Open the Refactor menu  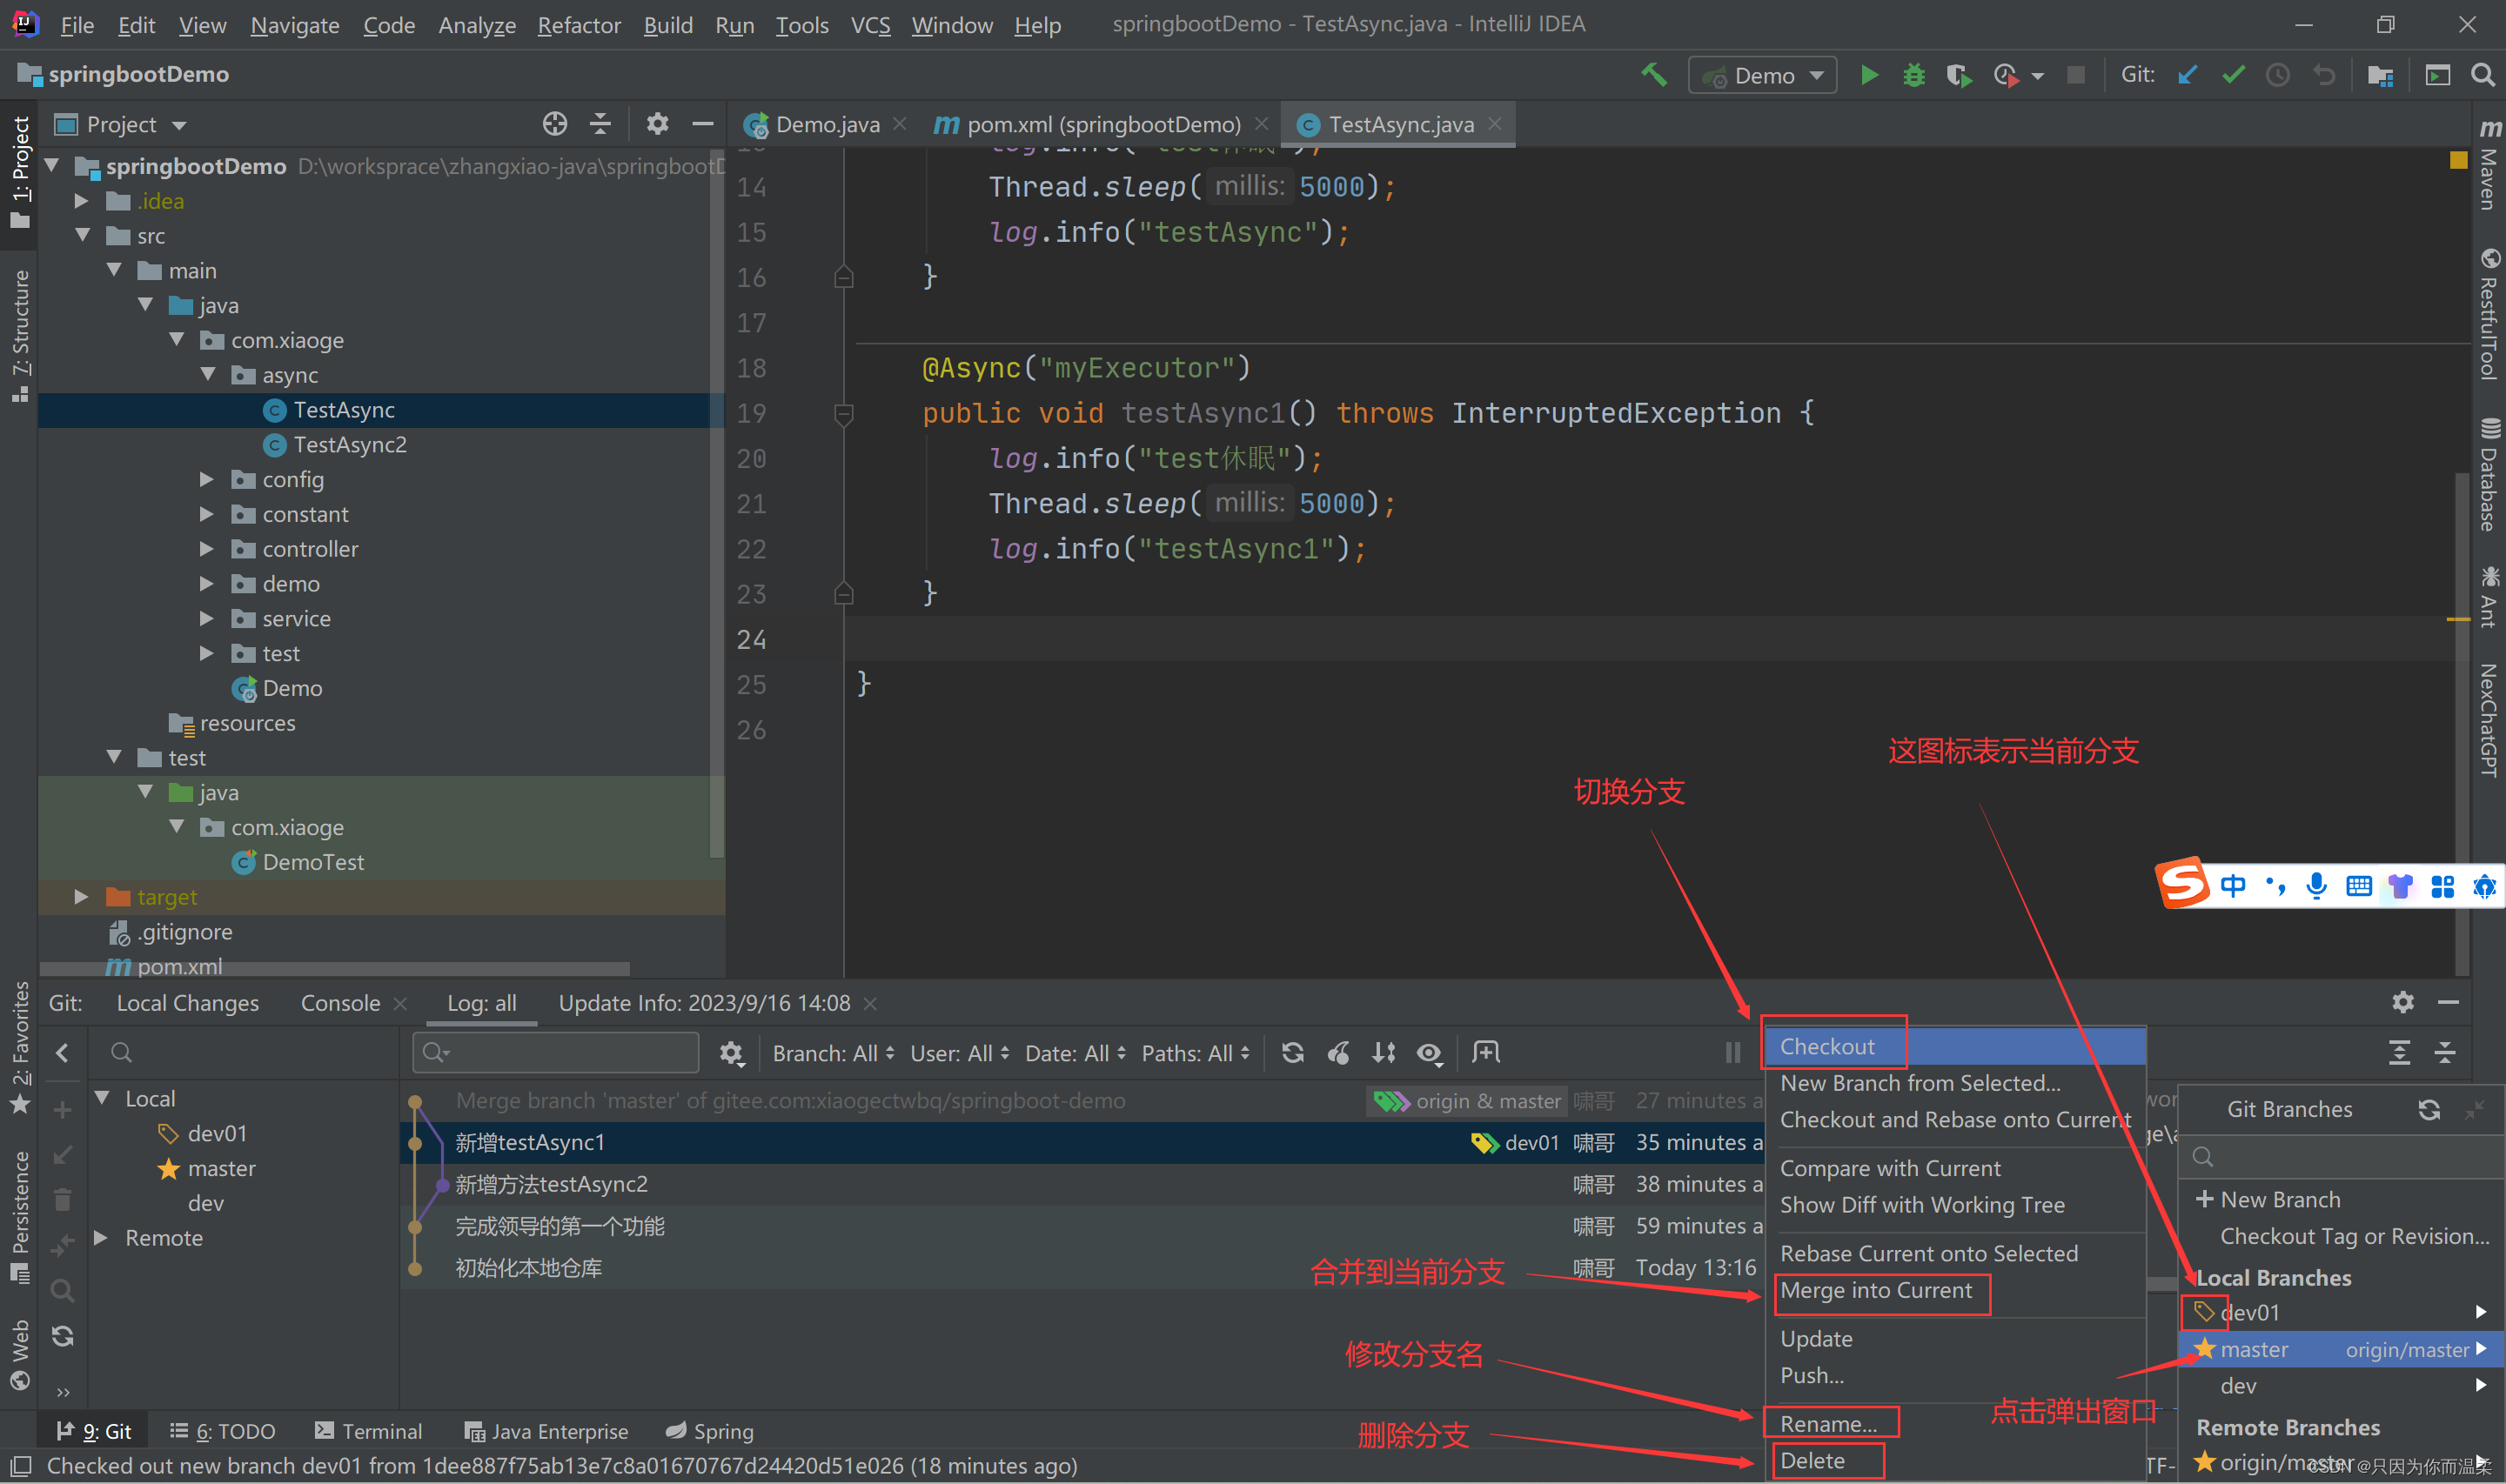(578, 25)
